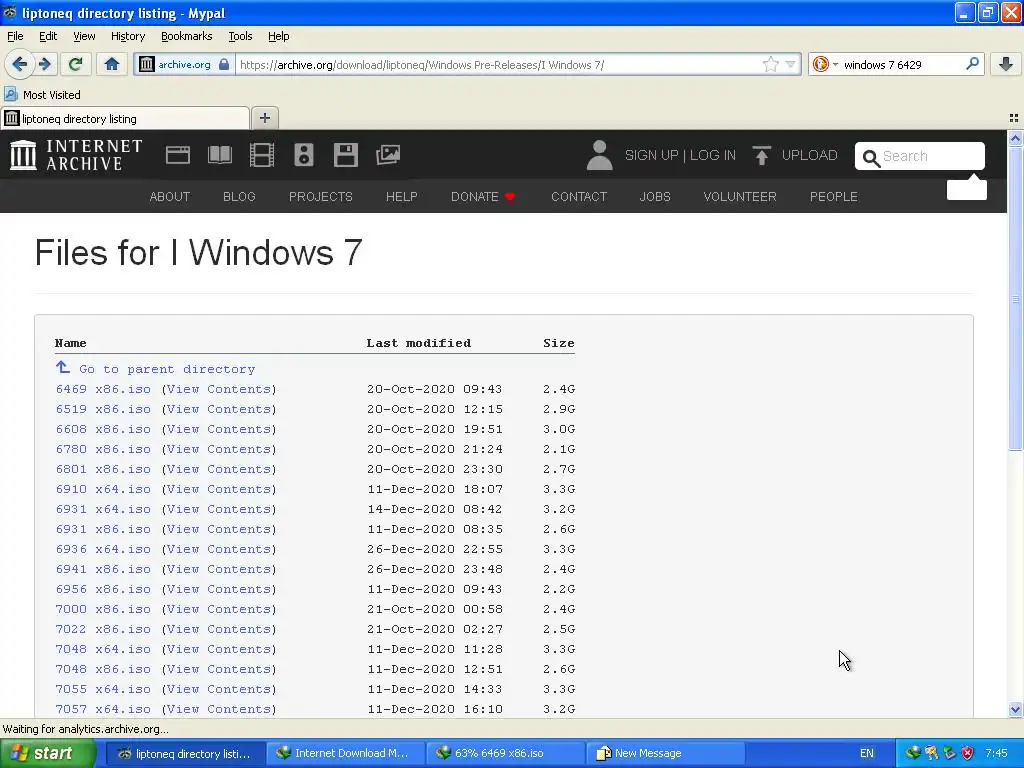Click the Upload arrow icon
This screenshot has height=768, width=1024.
coord(761,155)
